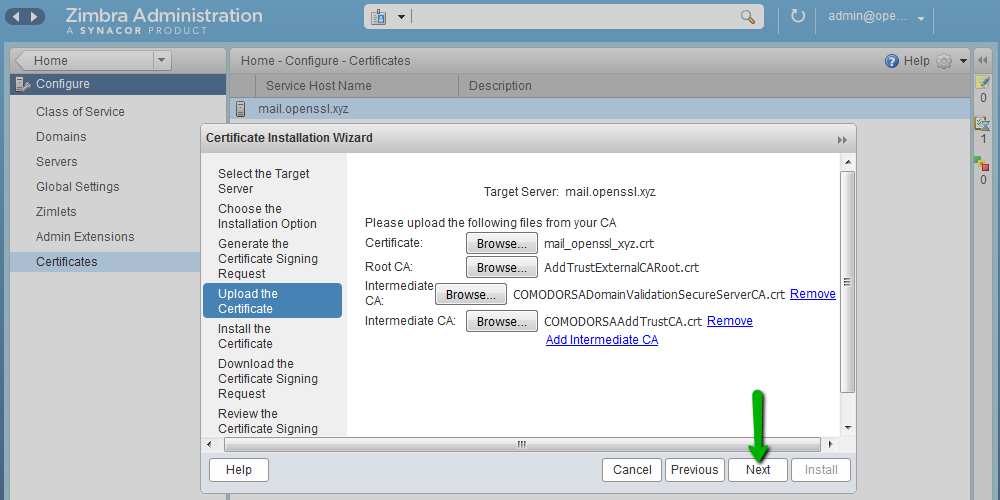The image size is (1000, 500).
Task: Open the Home navigation dropdown arrow
Action: click(x=162, y=61)
